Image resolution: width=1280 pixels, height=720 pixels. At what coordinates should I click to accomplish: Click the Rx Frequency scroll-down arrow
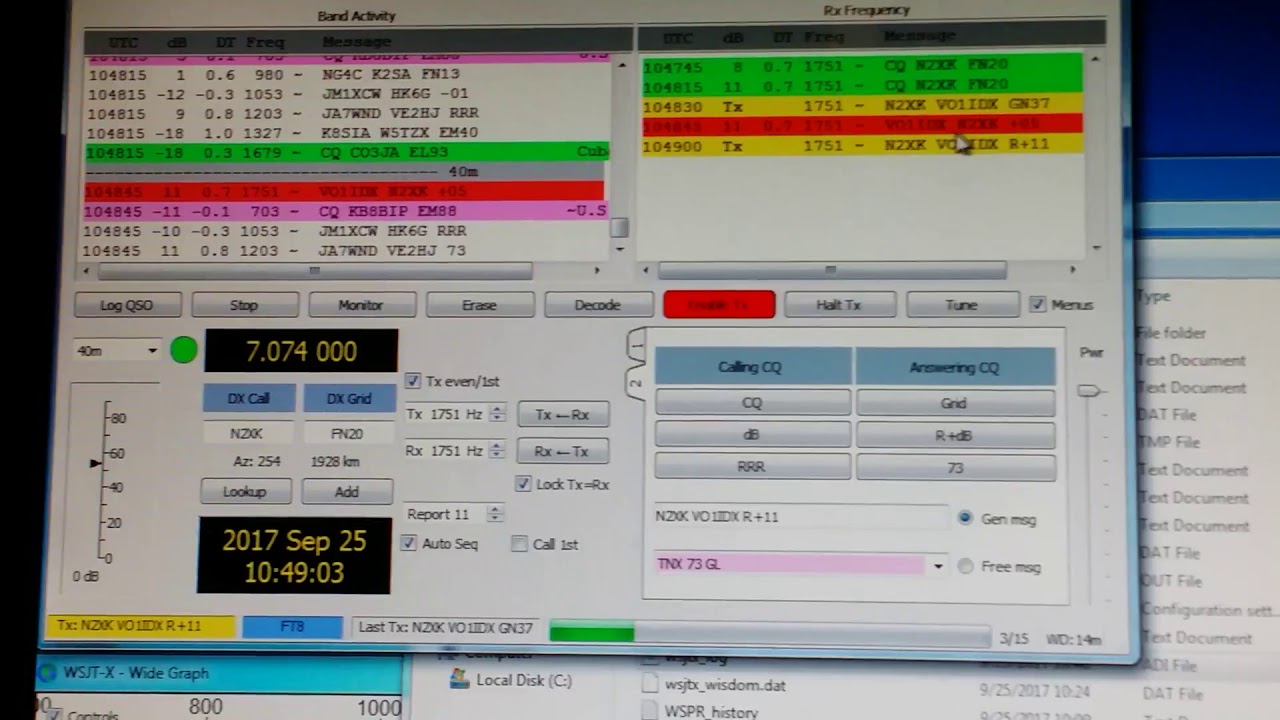(x=1095, y=247)
